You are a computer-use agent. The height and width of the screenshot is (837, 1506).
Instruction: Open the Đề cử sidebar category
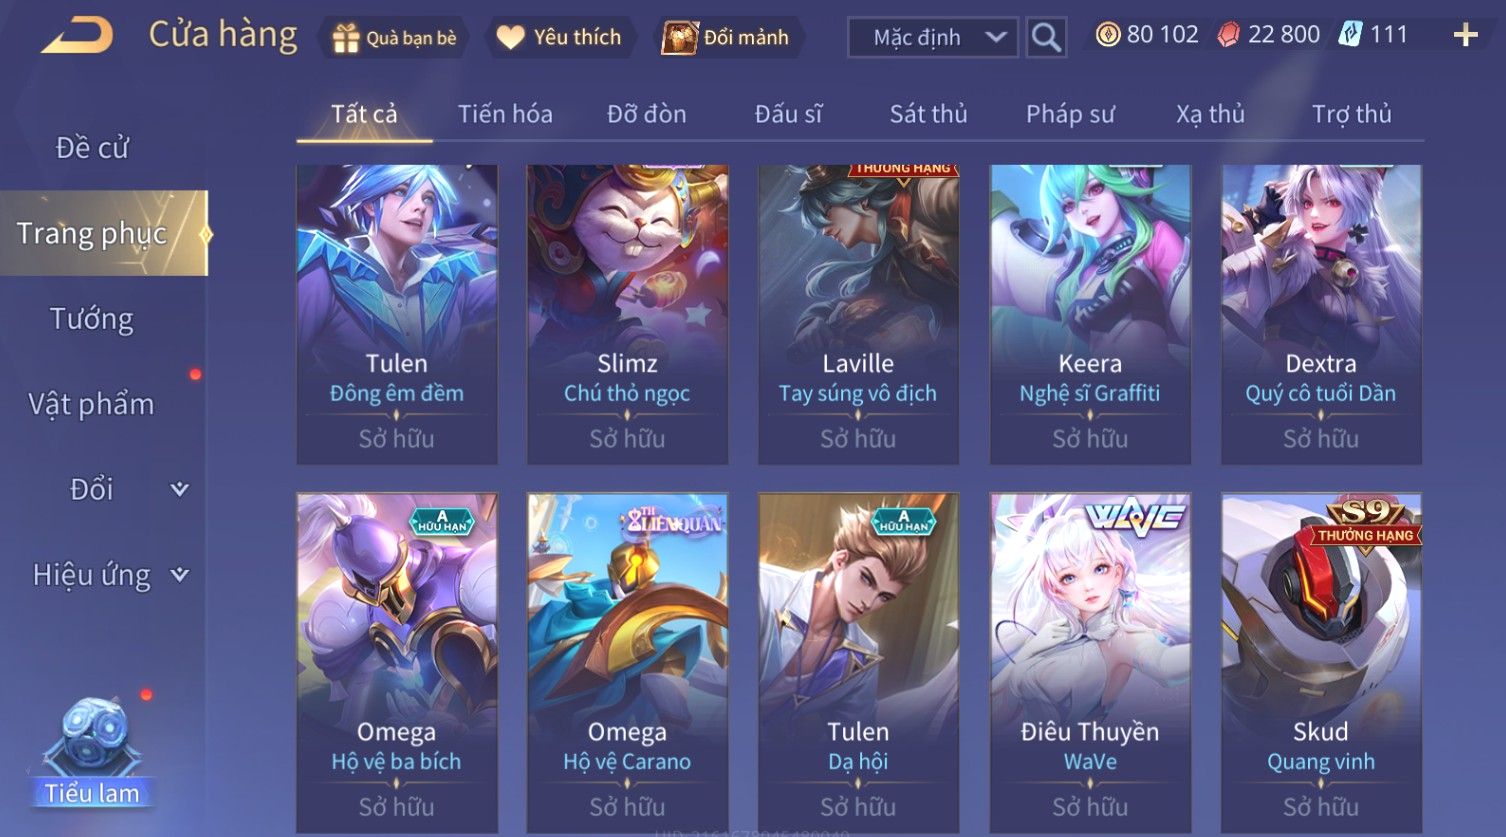pyautogui.click(x=92, y=147)
